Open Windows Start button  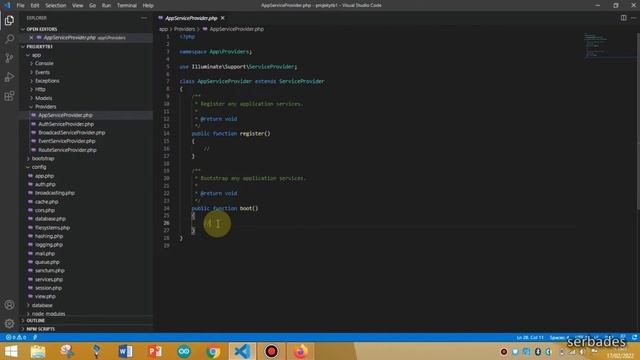pyautogui.click(x=11, y=351)
